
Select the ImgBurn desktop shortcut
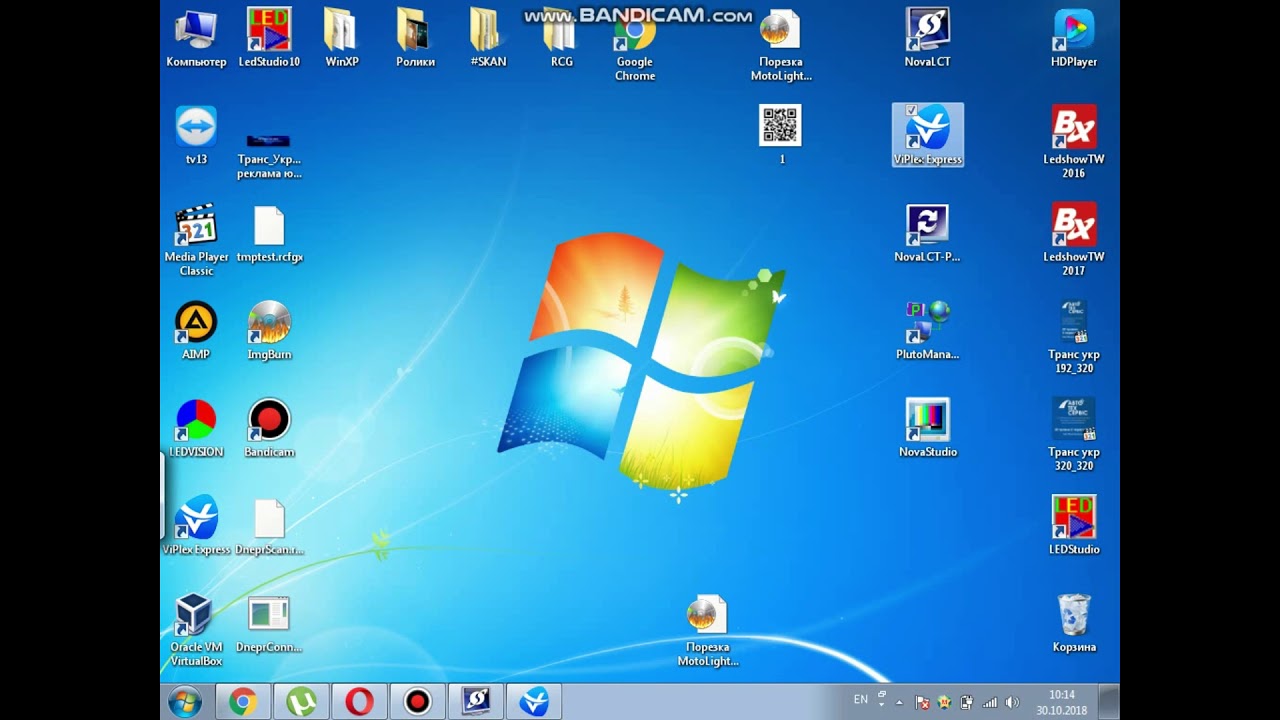pyautogui.click(x=269, y=330)
